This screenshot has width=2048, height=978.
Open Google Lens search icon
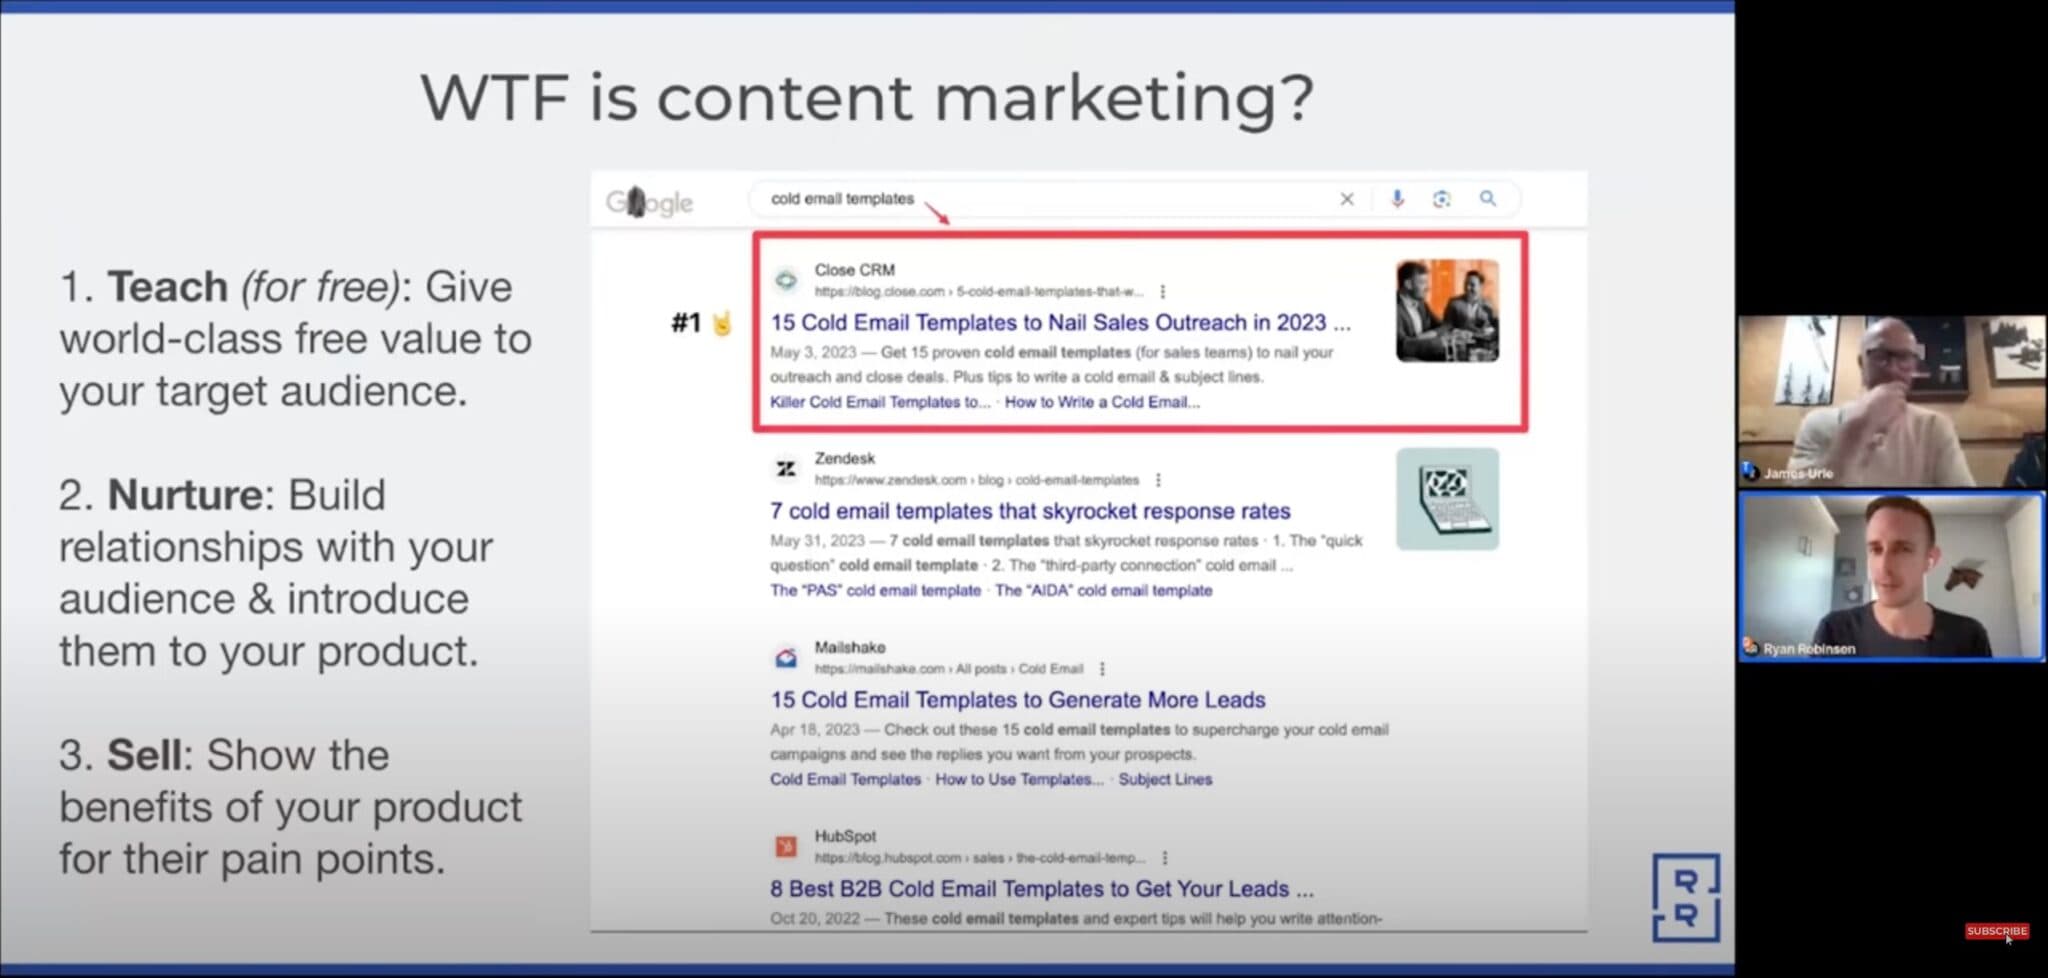[1441, 198]
